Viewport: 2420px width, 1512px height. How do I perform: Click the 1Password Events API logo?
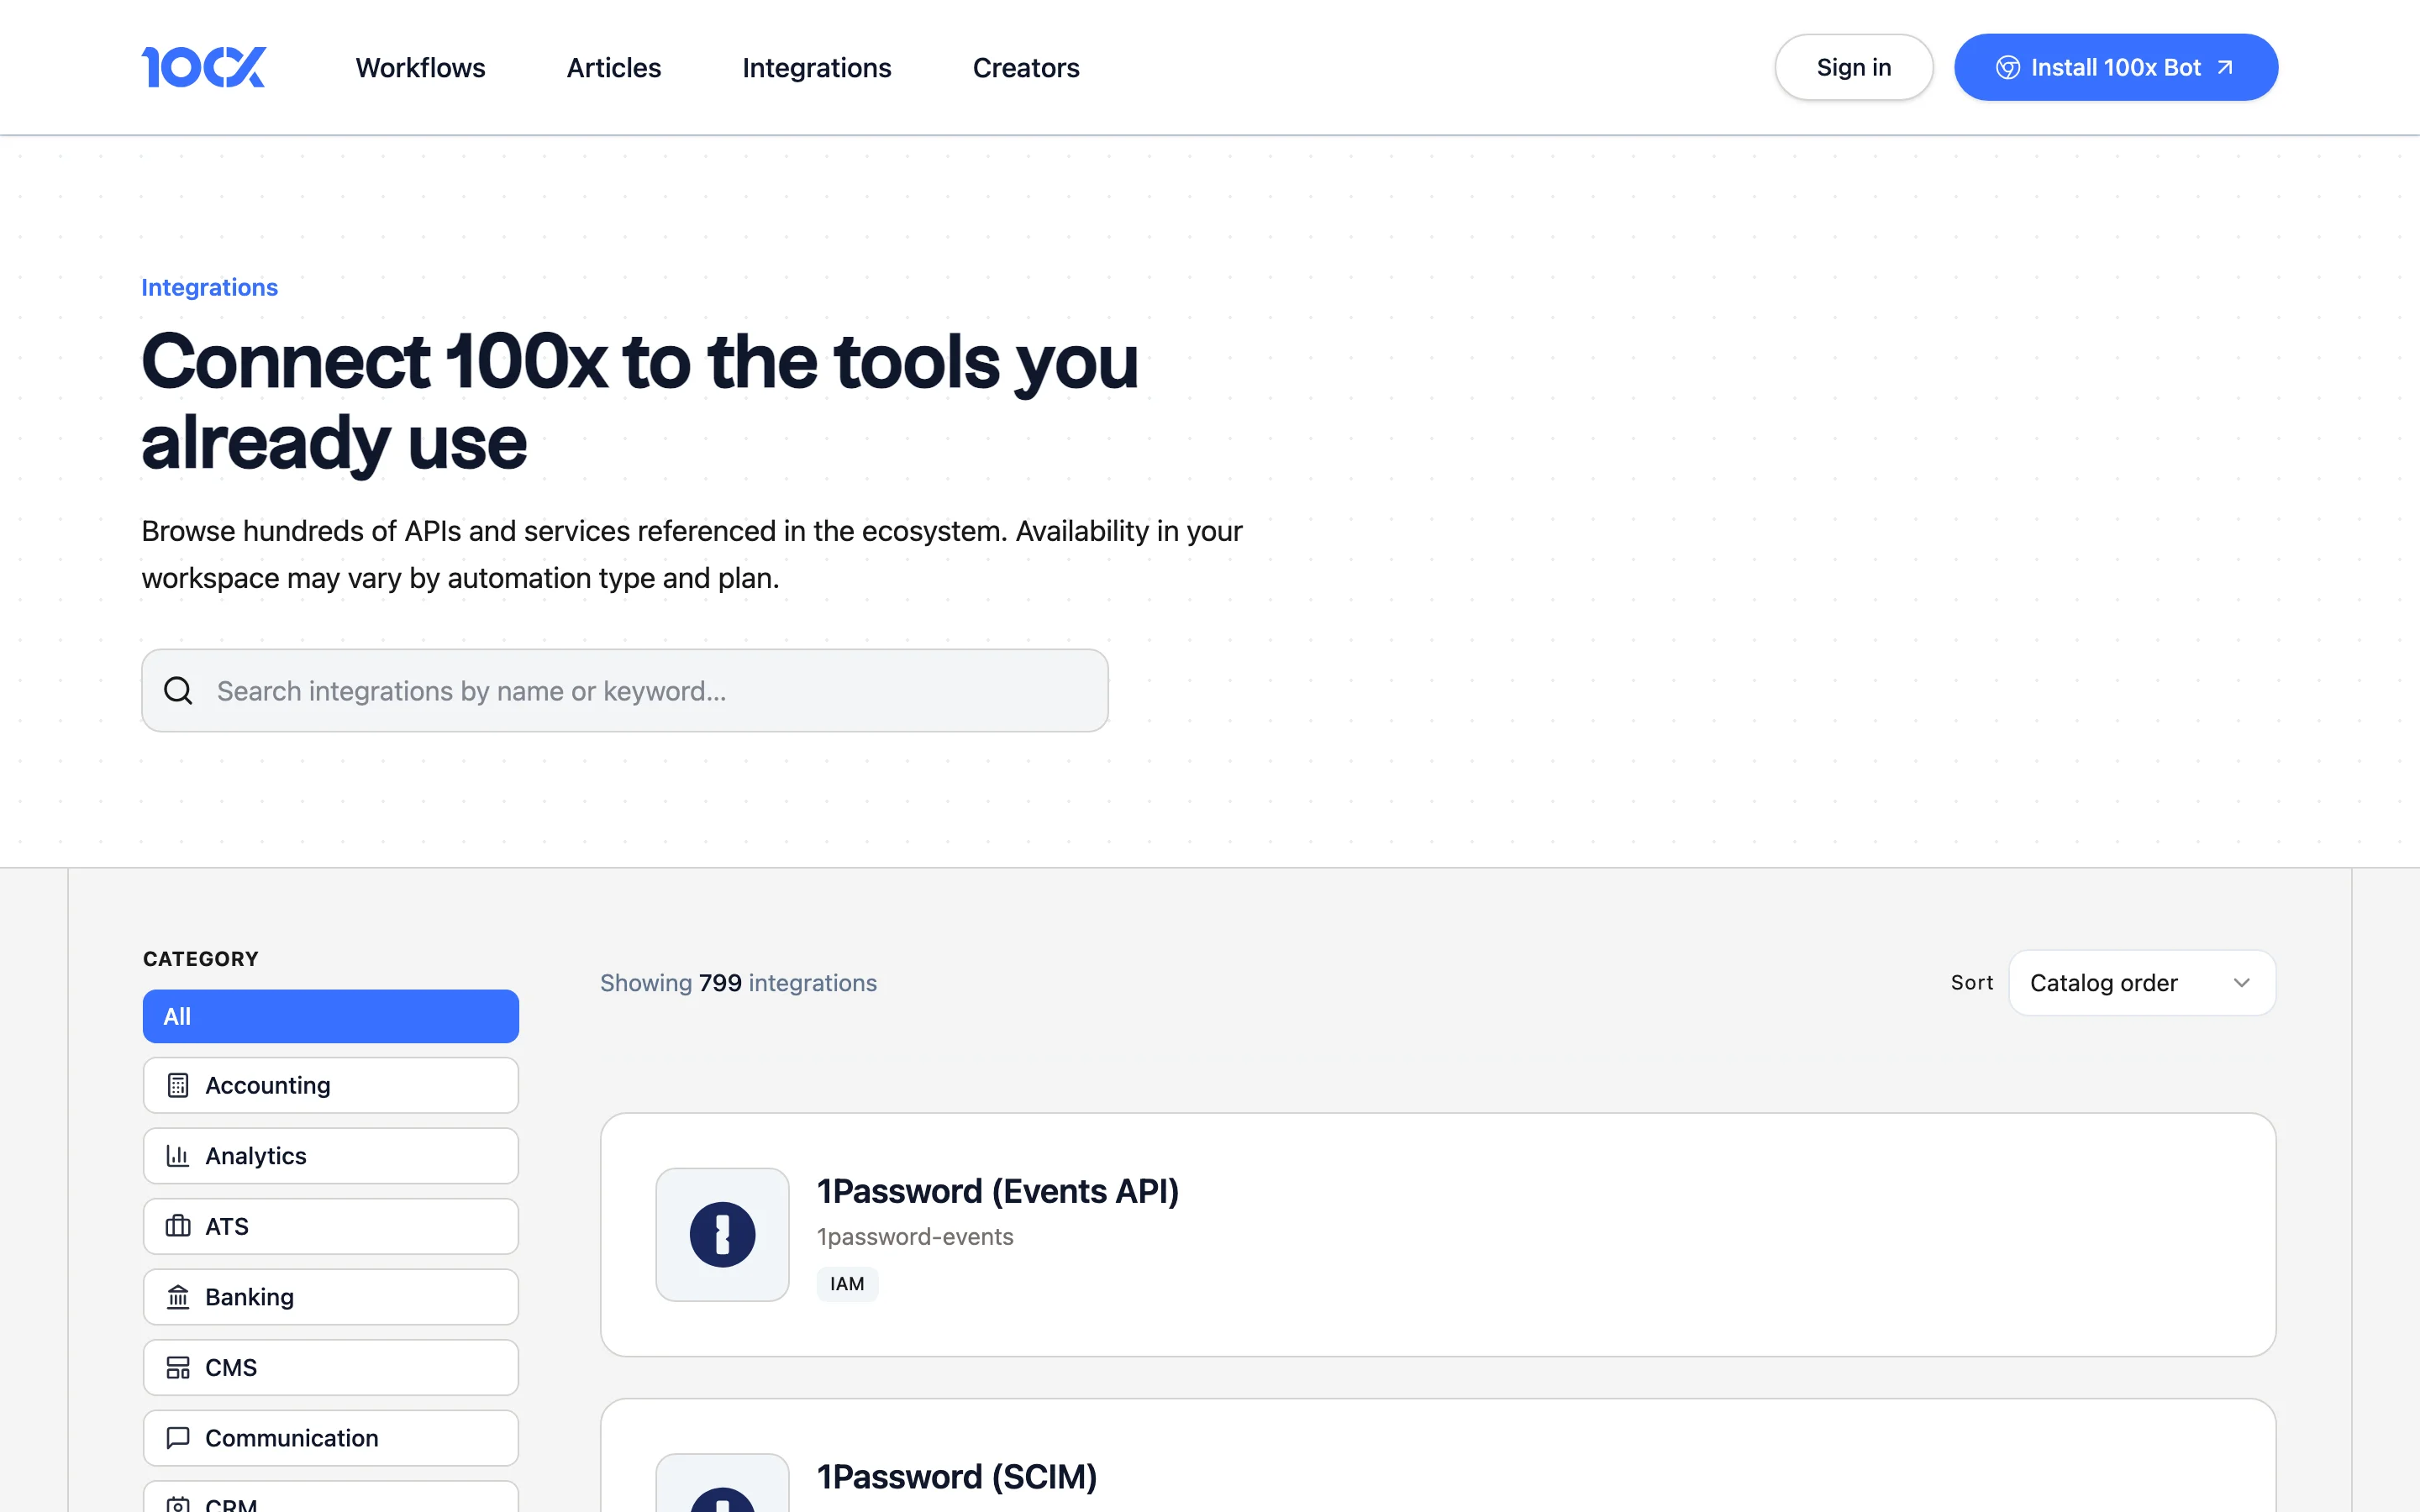click(x=722, y=1234)
